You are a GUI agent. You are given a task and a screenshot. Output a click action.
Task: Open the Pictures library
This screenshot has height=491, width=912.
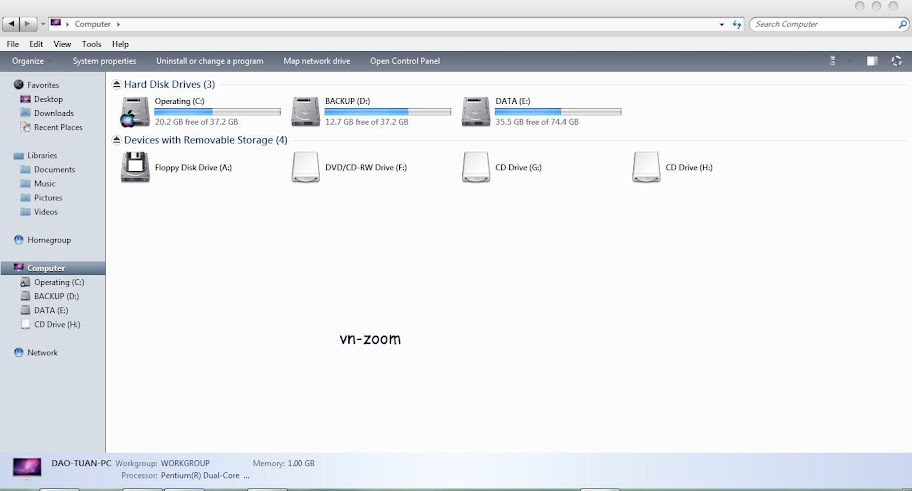click(x=48, y=198)
